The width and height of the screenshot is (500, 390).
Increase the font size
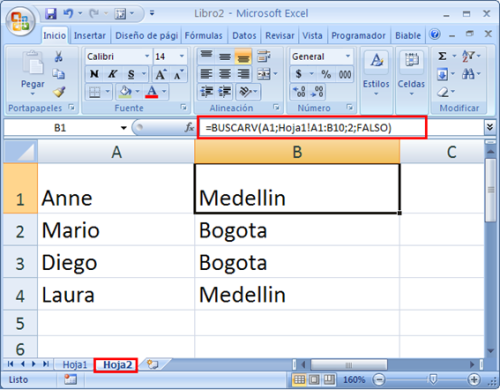161,74
